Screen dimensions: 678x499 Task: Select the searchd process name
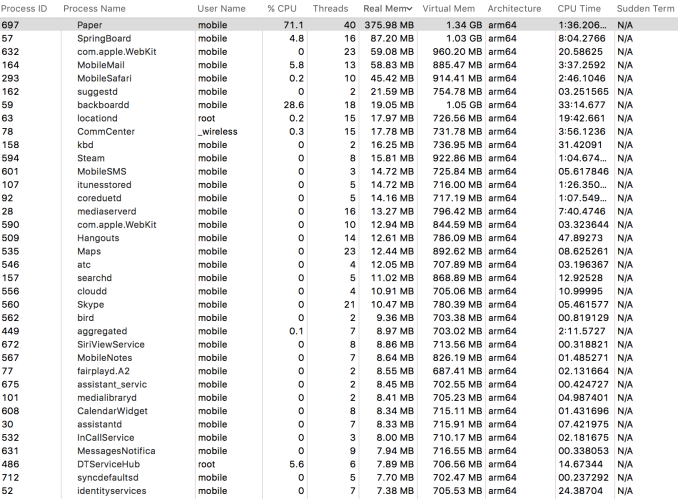(94, 278)
